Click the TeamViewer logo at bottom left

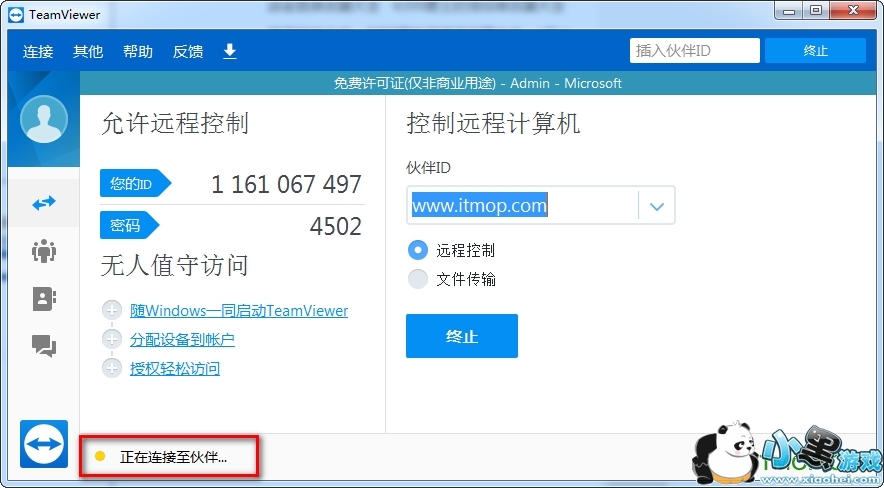pos(44,444)
